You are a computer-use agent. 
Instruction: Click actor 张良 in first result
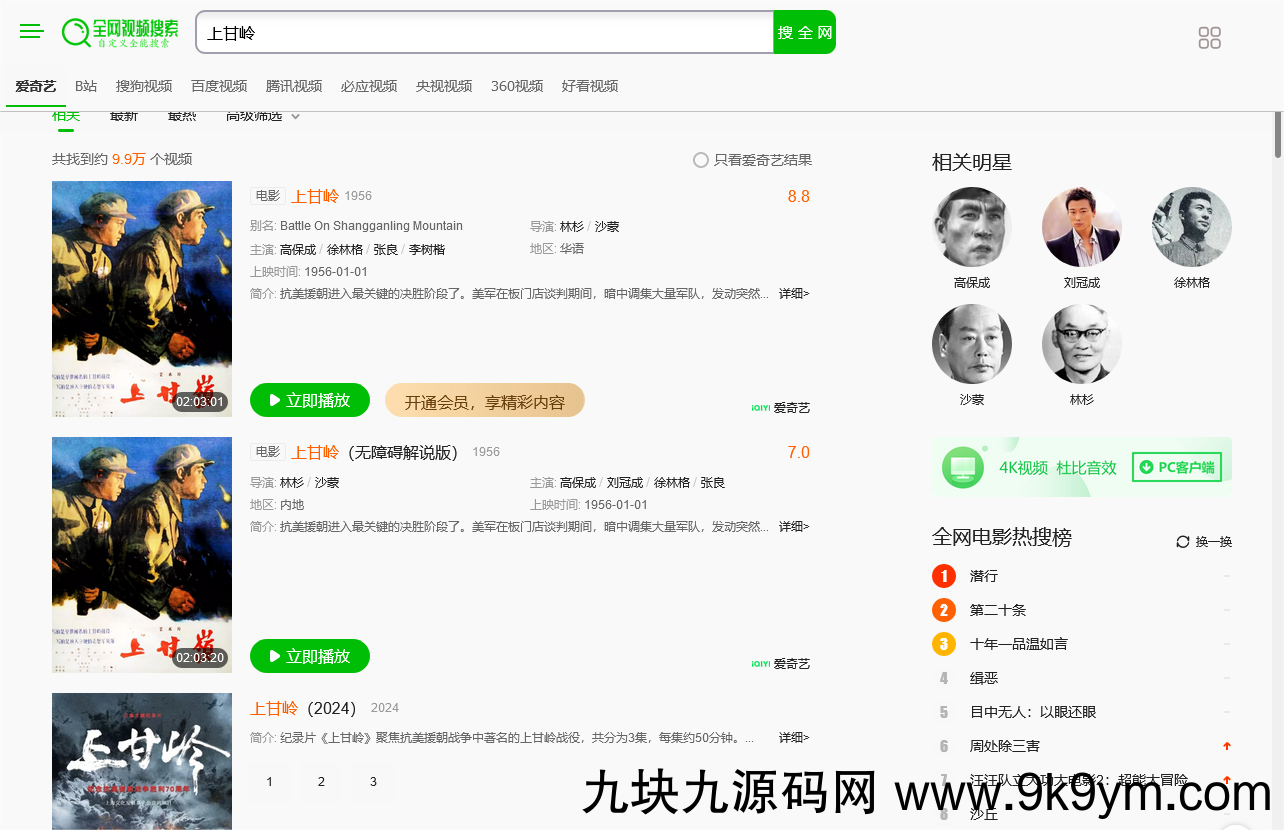(386, 250)
